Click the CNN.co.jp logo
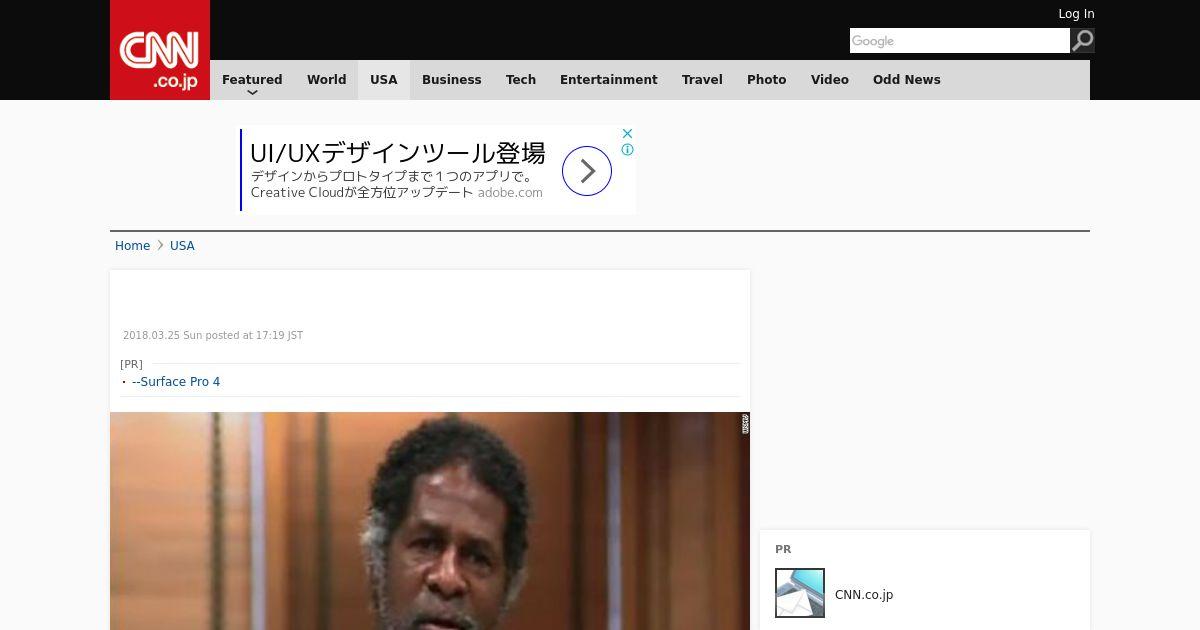 [160, 50]
